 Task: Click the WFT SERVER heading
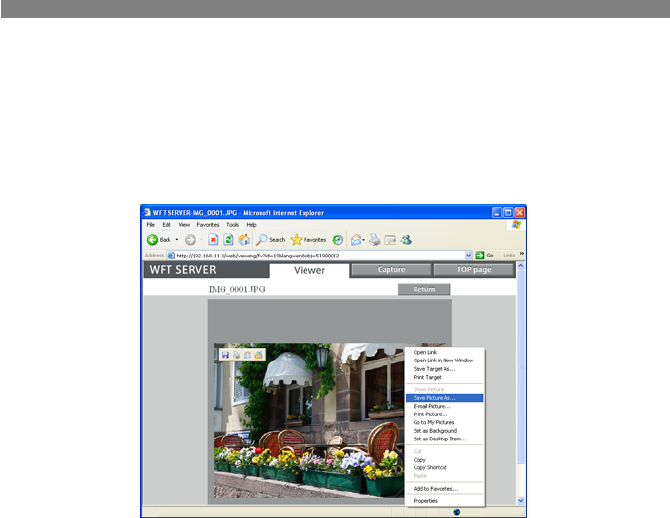click(x=183, y=270)
